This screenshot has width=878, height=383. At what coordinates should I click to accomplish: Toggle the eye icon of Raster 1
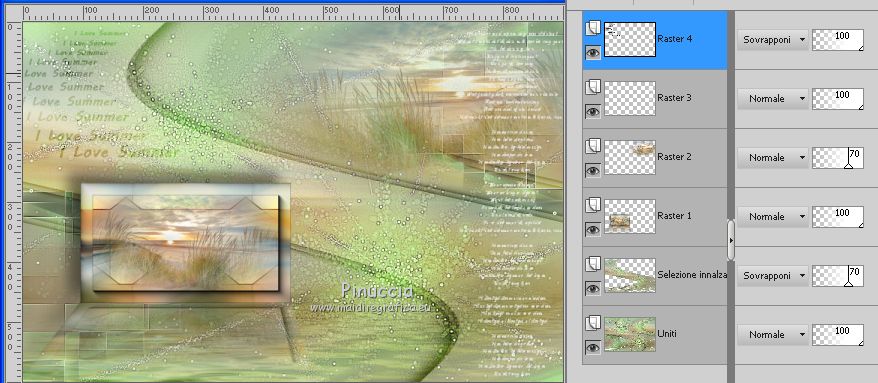[593, 229]
